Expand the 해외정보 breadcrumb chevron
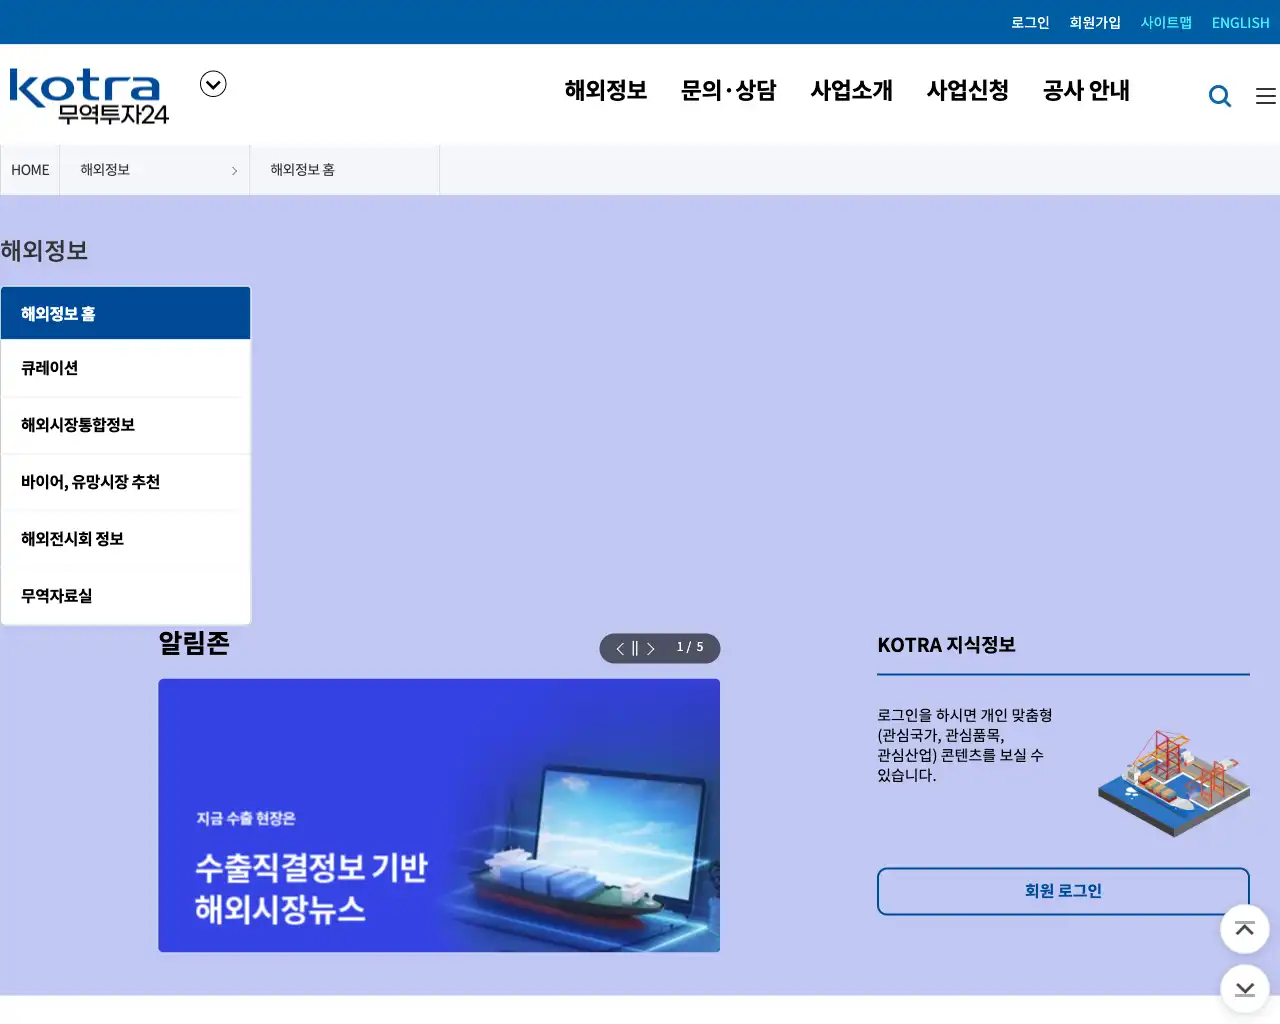 pos(235,170)
